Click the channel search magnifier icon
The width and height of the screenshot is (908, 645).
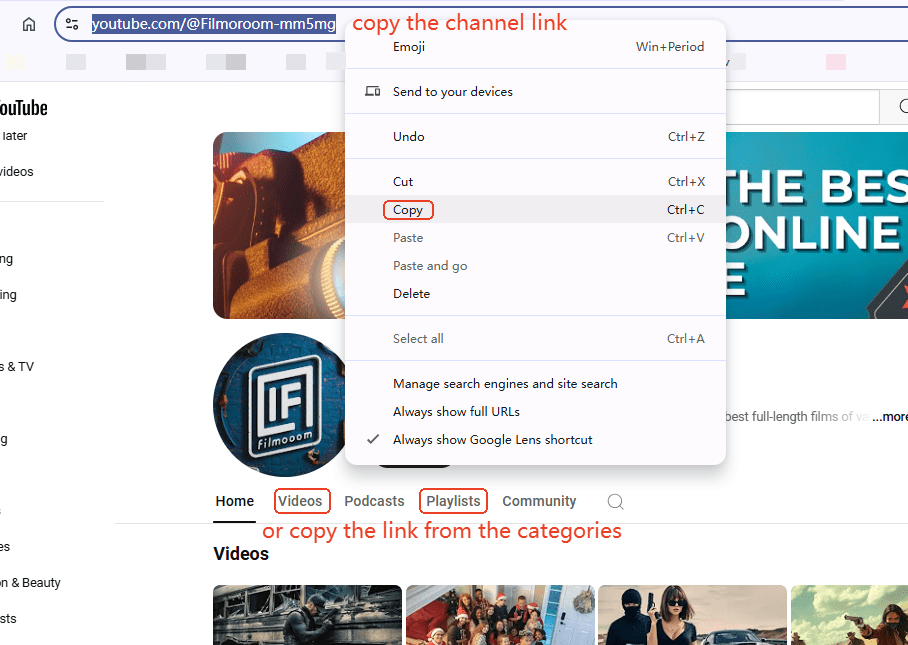pos(616,502)
